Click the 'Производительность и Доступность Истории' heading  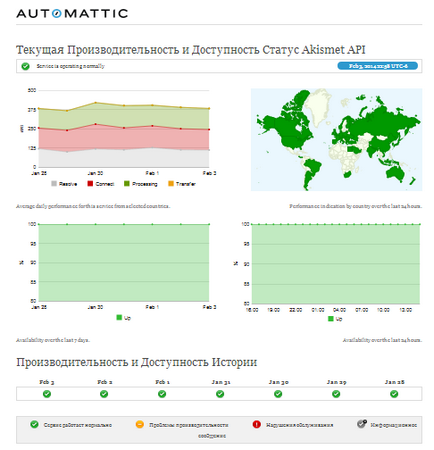pos(137,362)
